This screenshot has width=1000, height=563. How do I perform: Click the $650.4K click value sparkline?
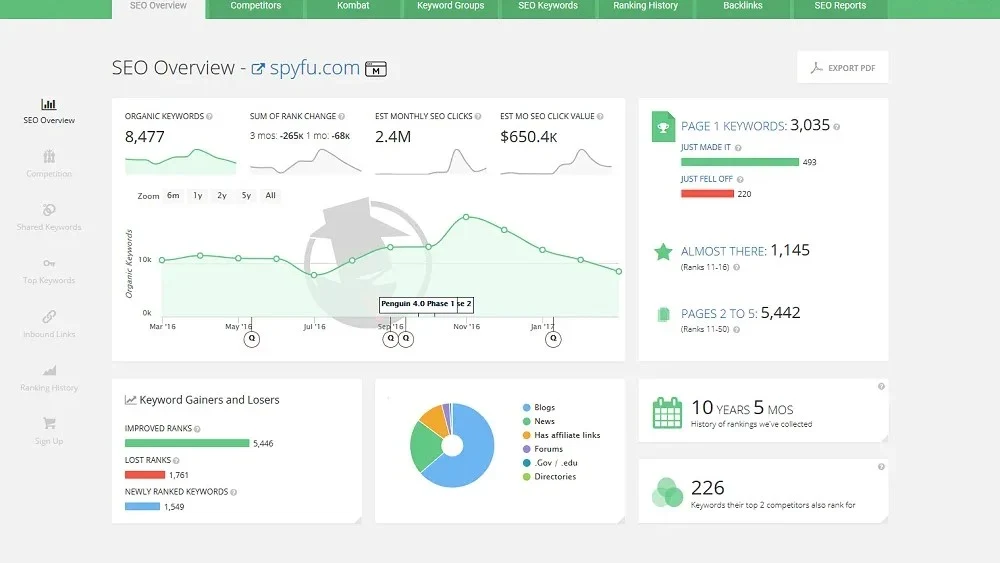tap(556, 161)
